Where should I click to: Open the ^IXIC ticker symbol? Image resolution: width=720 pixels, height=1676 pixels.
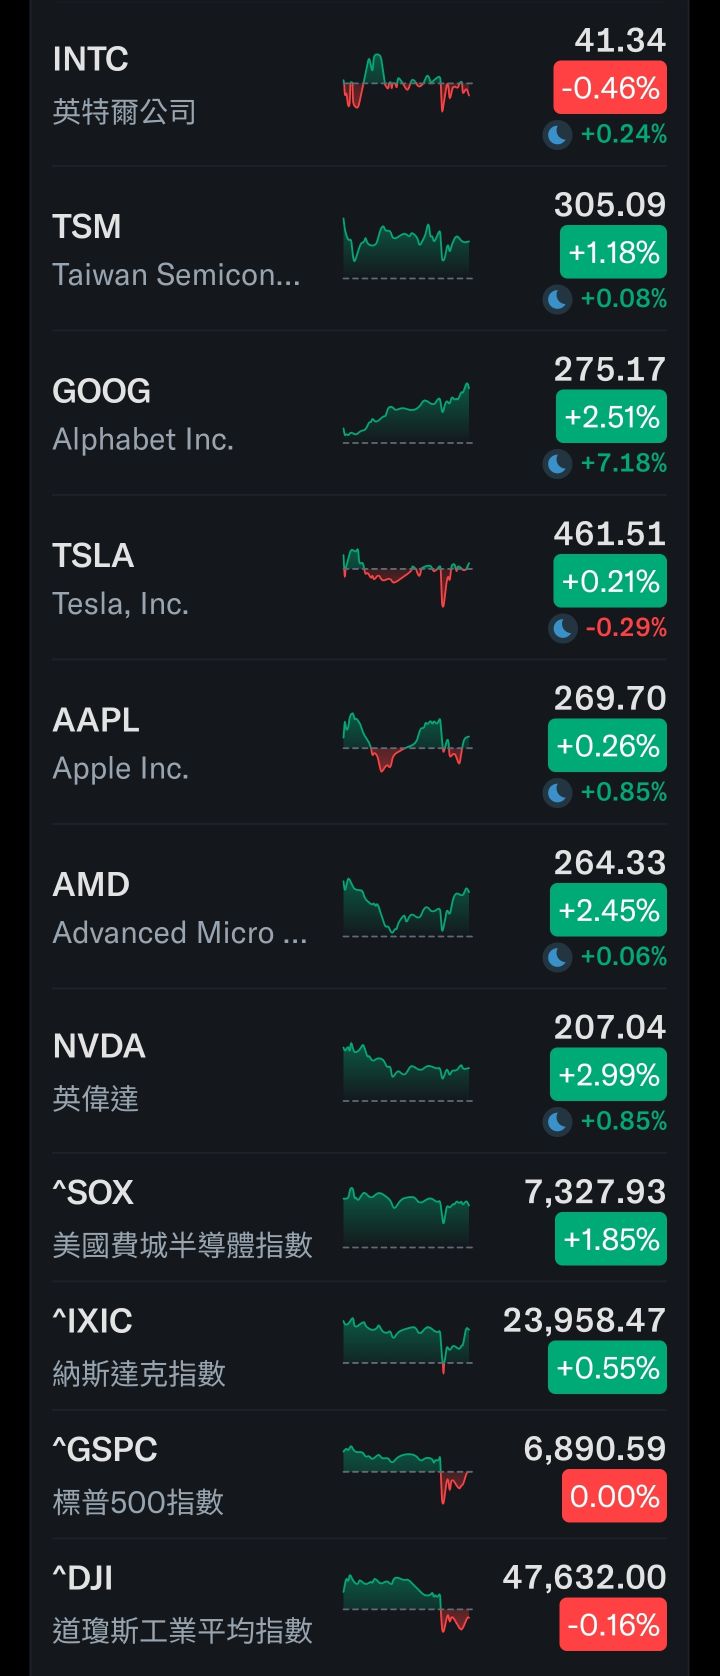(x=92, y=1321)
